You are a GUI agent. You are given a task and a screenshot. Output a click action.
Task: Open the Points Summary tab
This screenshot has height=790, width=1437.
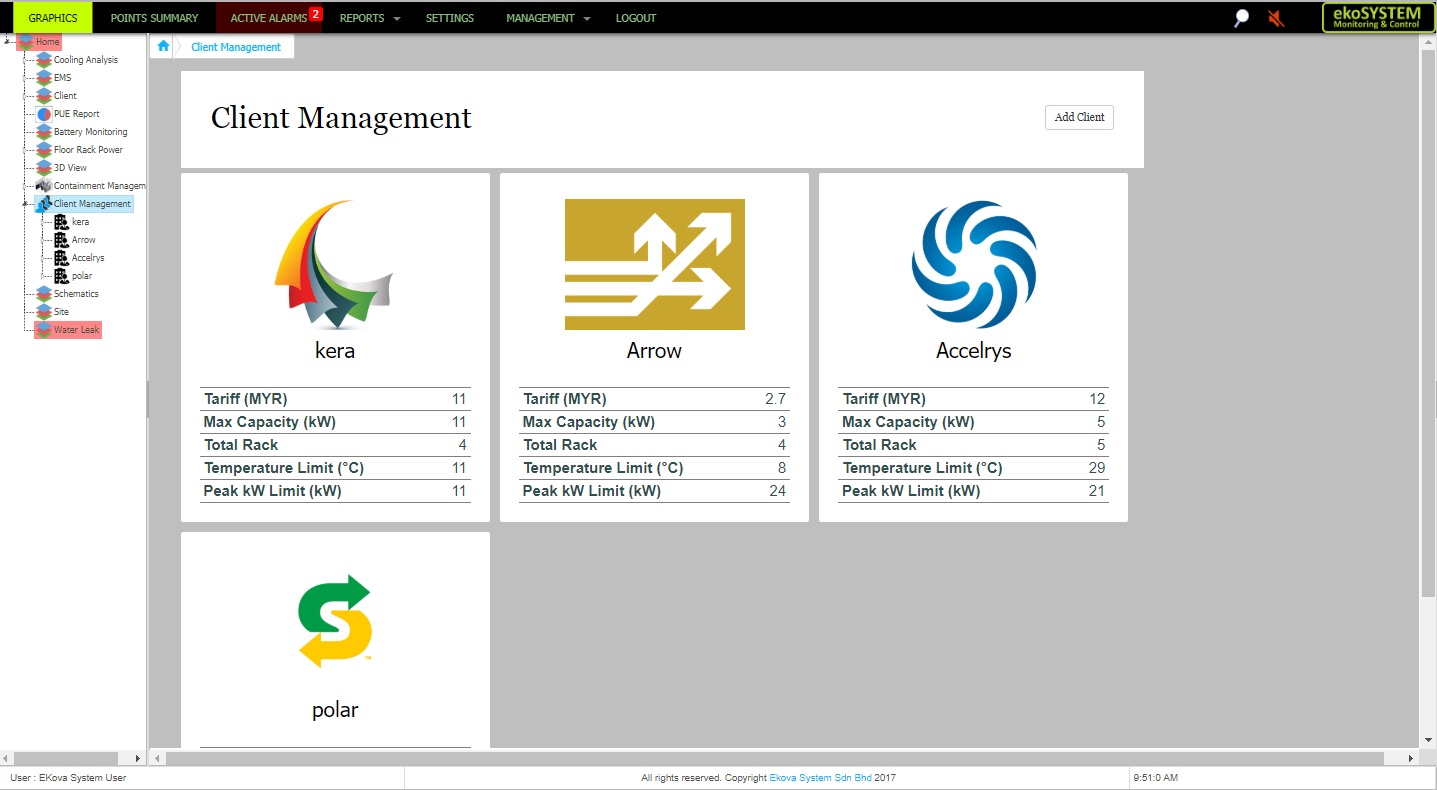click(x=154, y=18)
